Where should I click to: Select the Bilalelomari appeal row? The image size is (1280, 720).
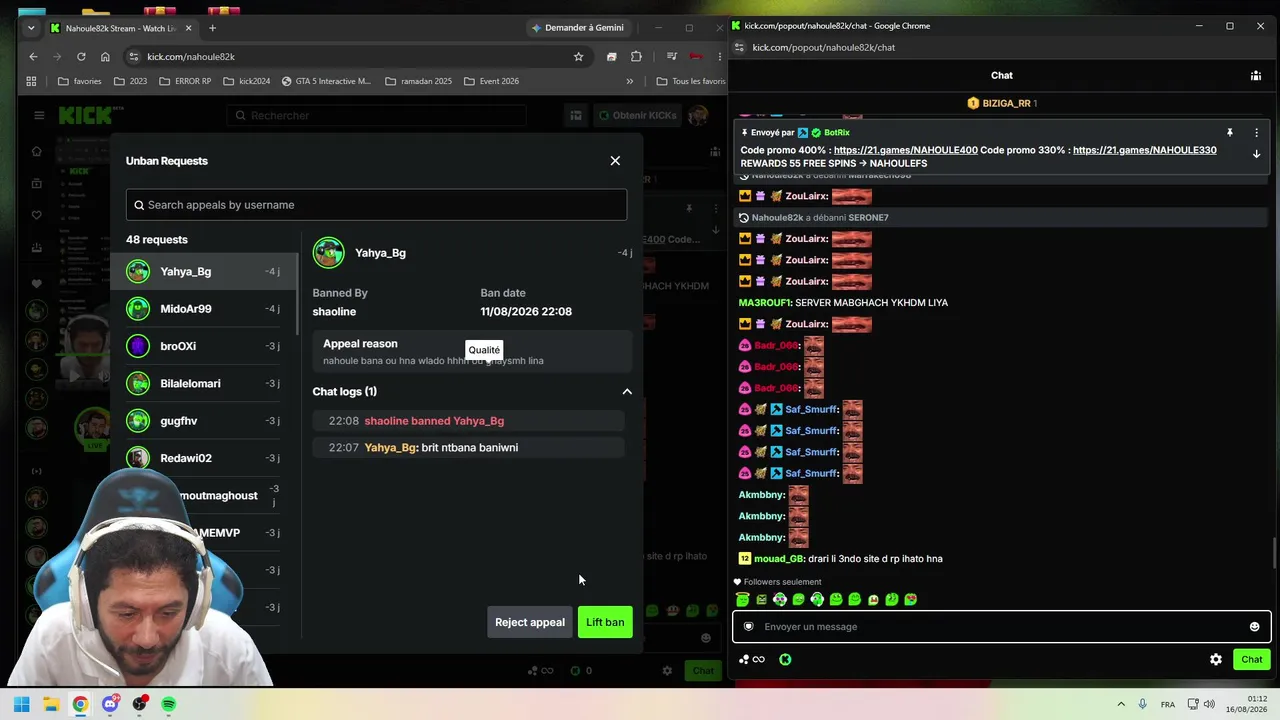pos(204,384)
